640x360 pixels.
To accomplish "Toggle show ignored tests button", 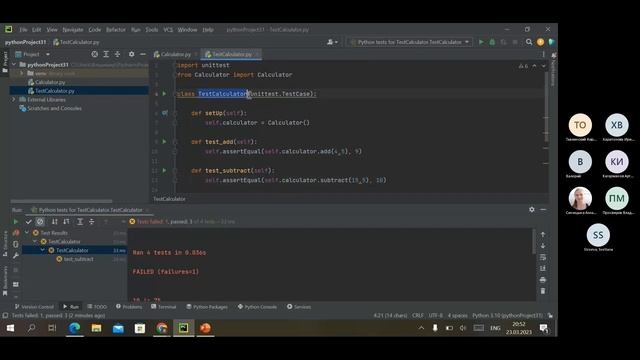I will click(x=40, y=222).
